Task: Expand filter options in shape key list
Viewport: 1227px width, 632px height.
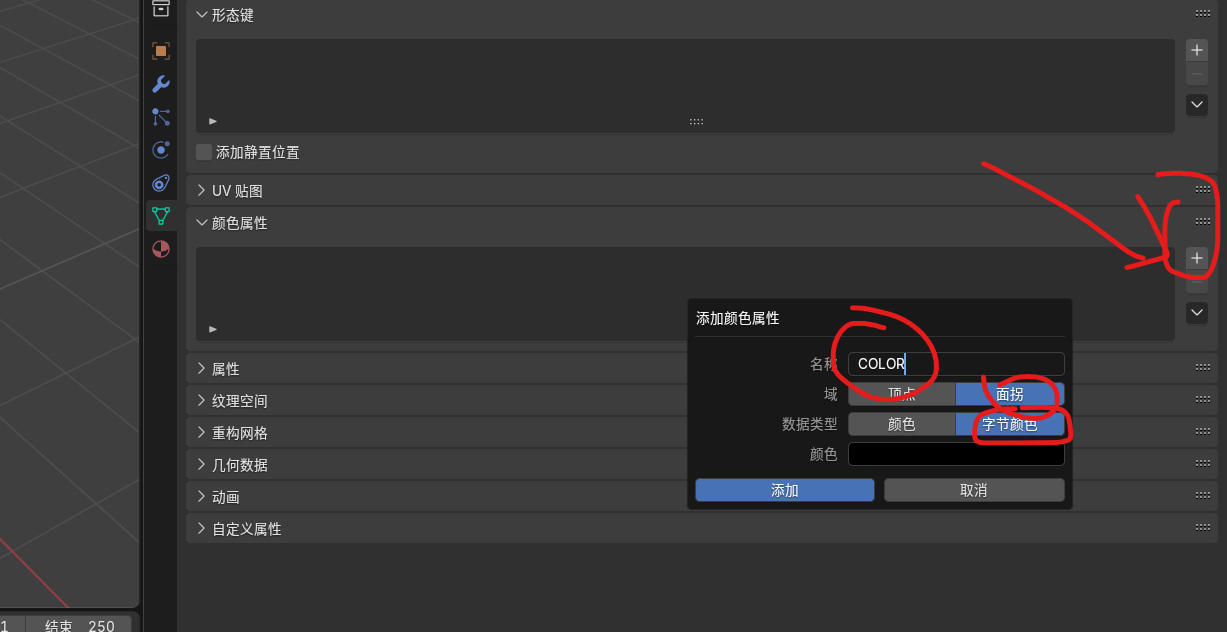Action: [213, 121]
